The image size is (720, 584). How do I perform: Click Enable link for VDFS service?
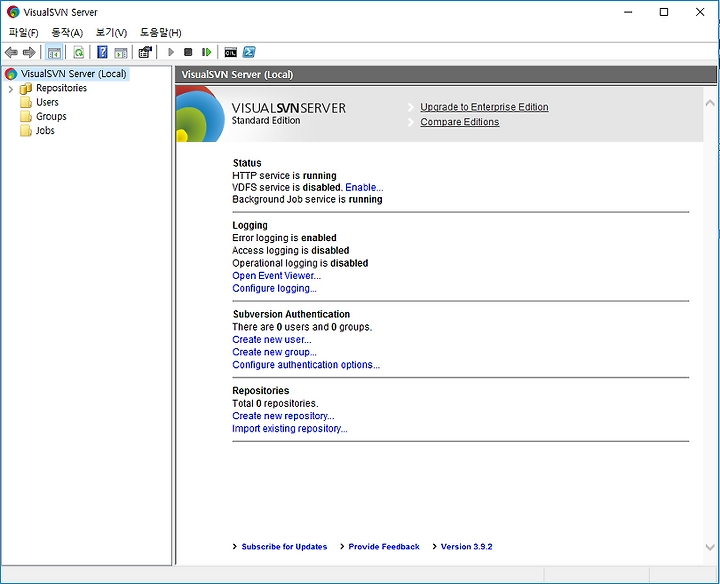364,187
